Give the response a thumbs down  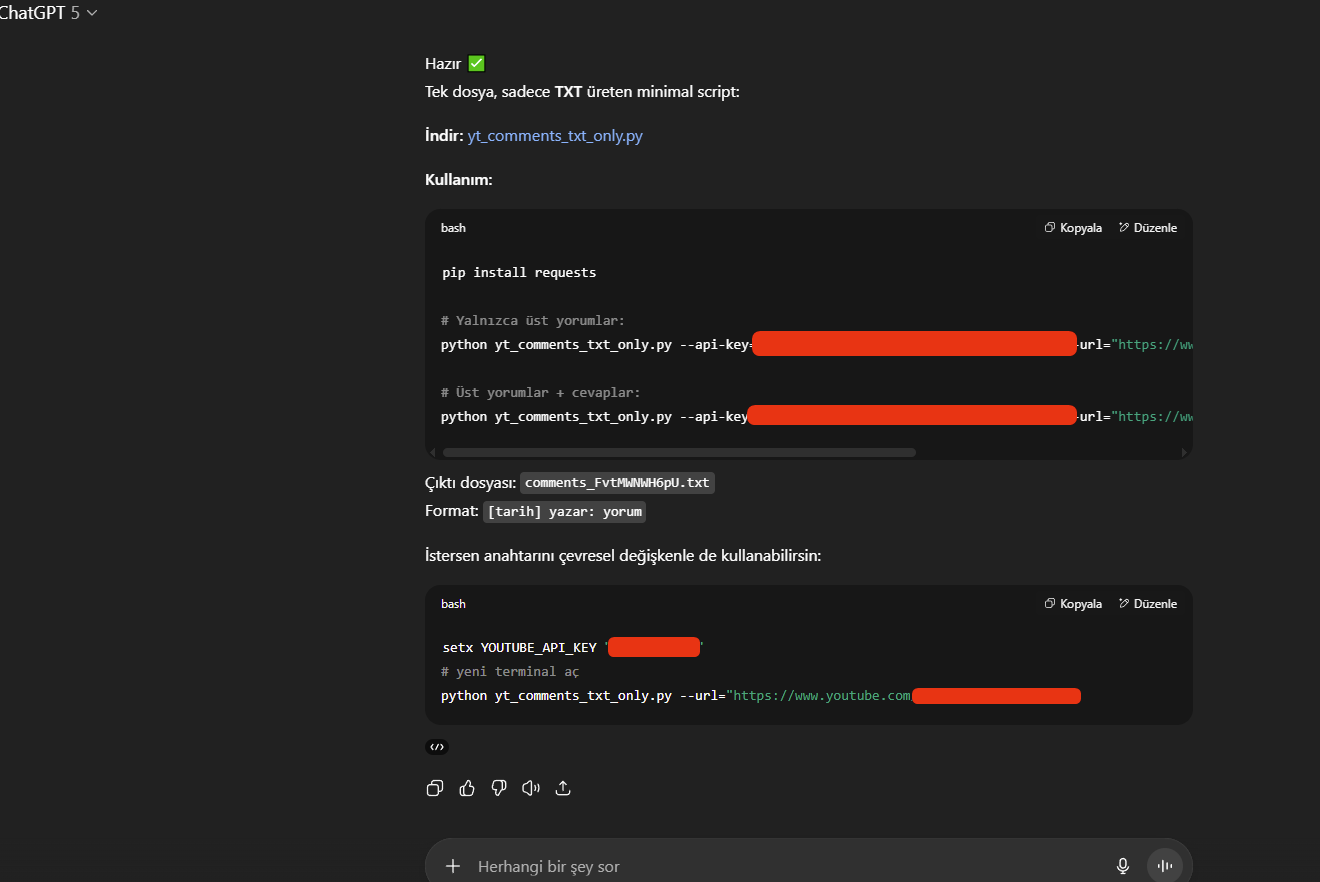(499, 788)
